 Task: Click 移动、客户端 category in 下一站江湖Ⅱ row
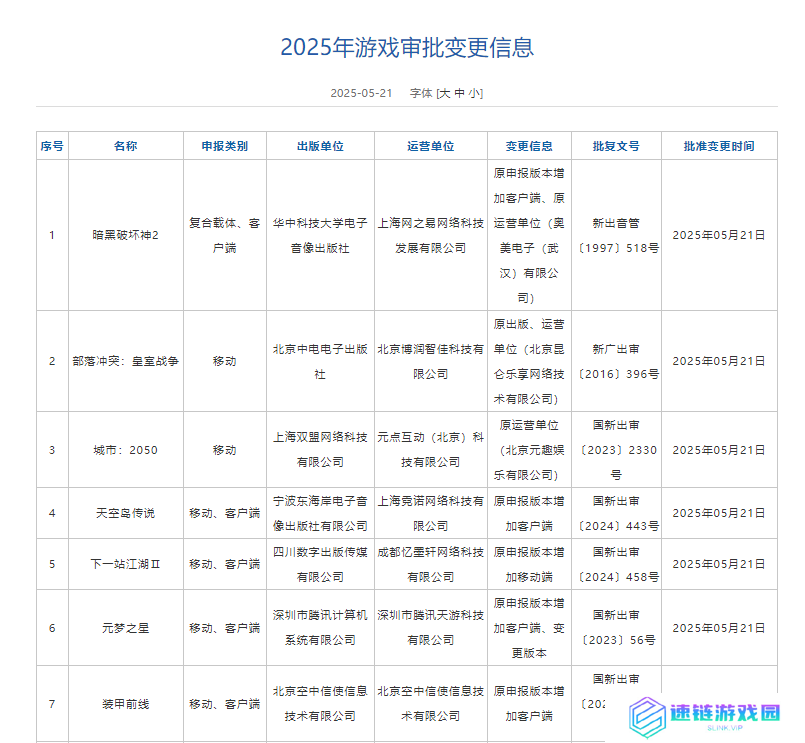click(x=225, y=564)
